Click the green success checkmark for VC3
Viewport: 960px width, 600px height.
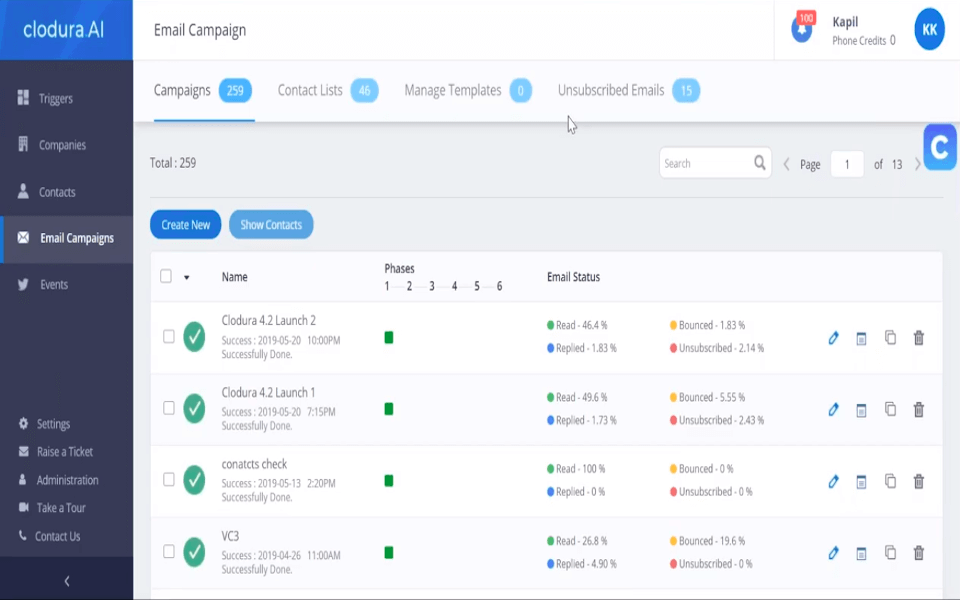[194, 552]
